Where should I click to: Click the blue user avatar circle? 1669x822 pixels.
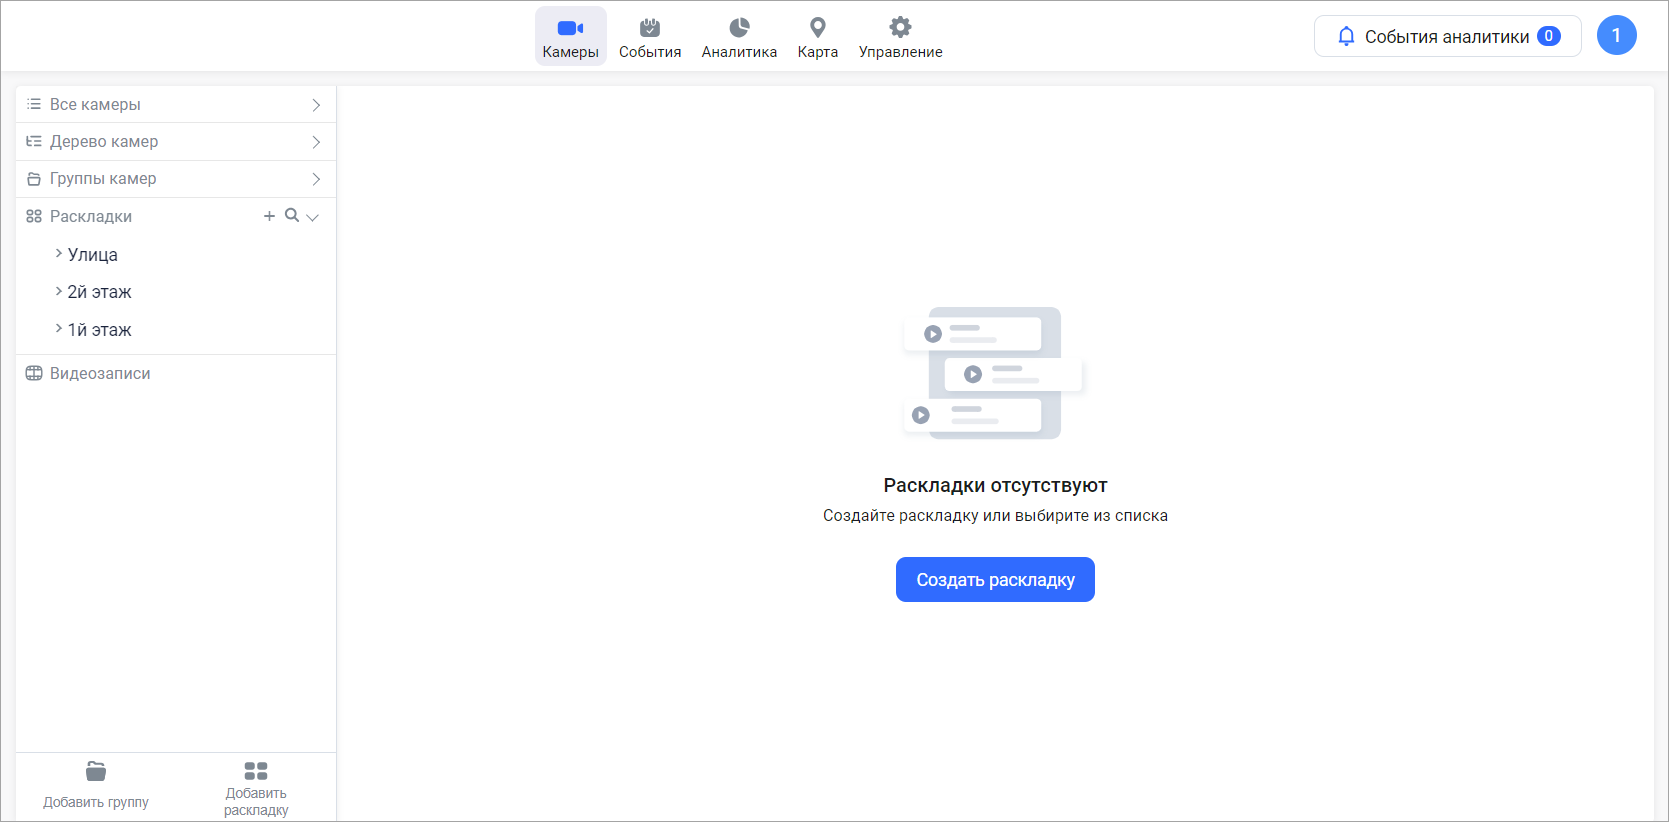(x=1616, y=36)
